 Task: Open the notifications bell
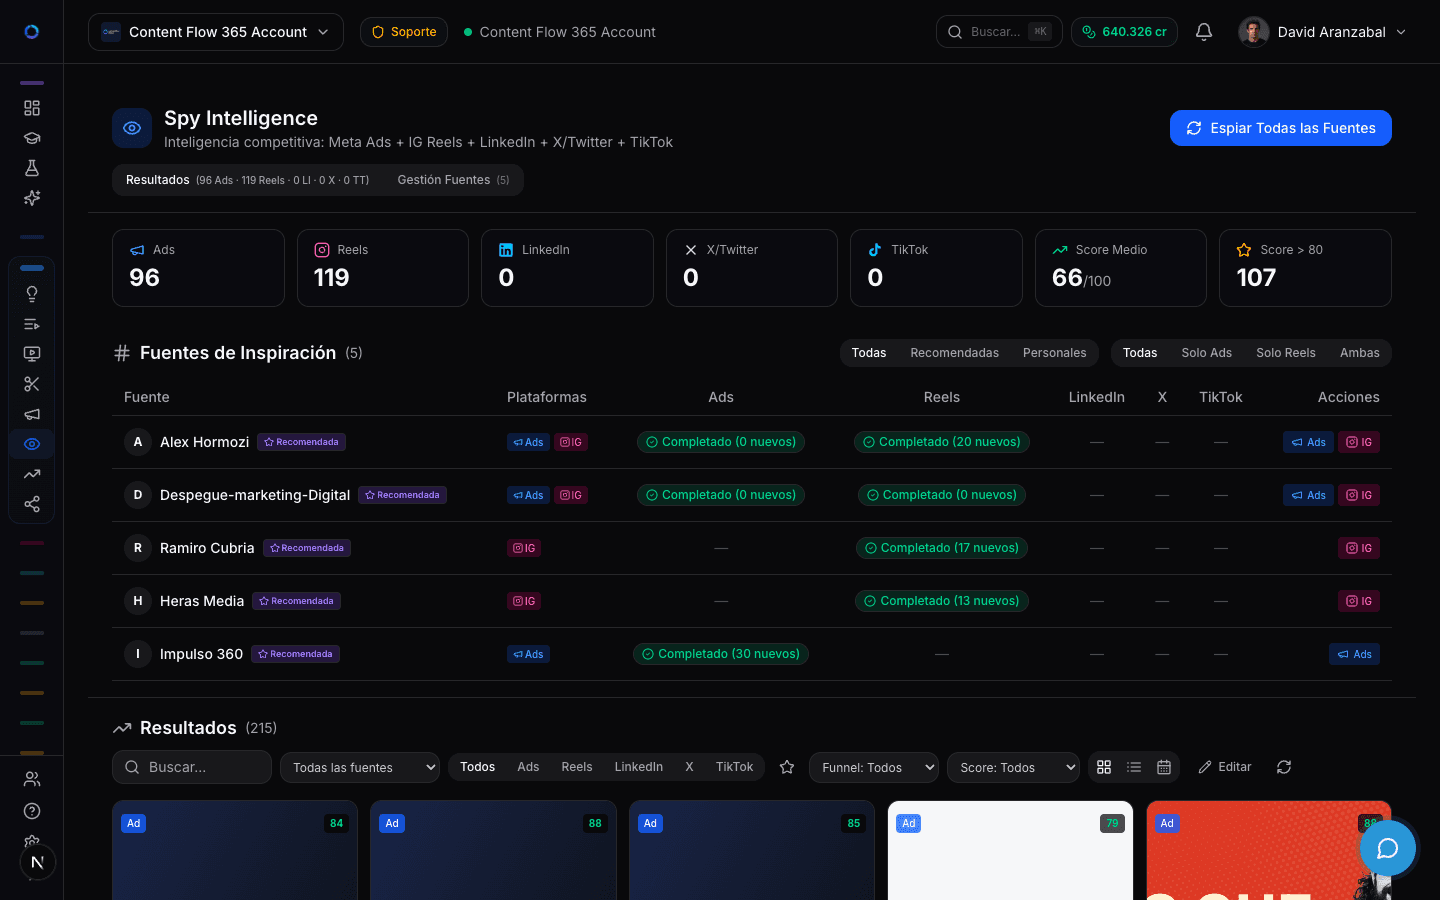coord(1204,32)
